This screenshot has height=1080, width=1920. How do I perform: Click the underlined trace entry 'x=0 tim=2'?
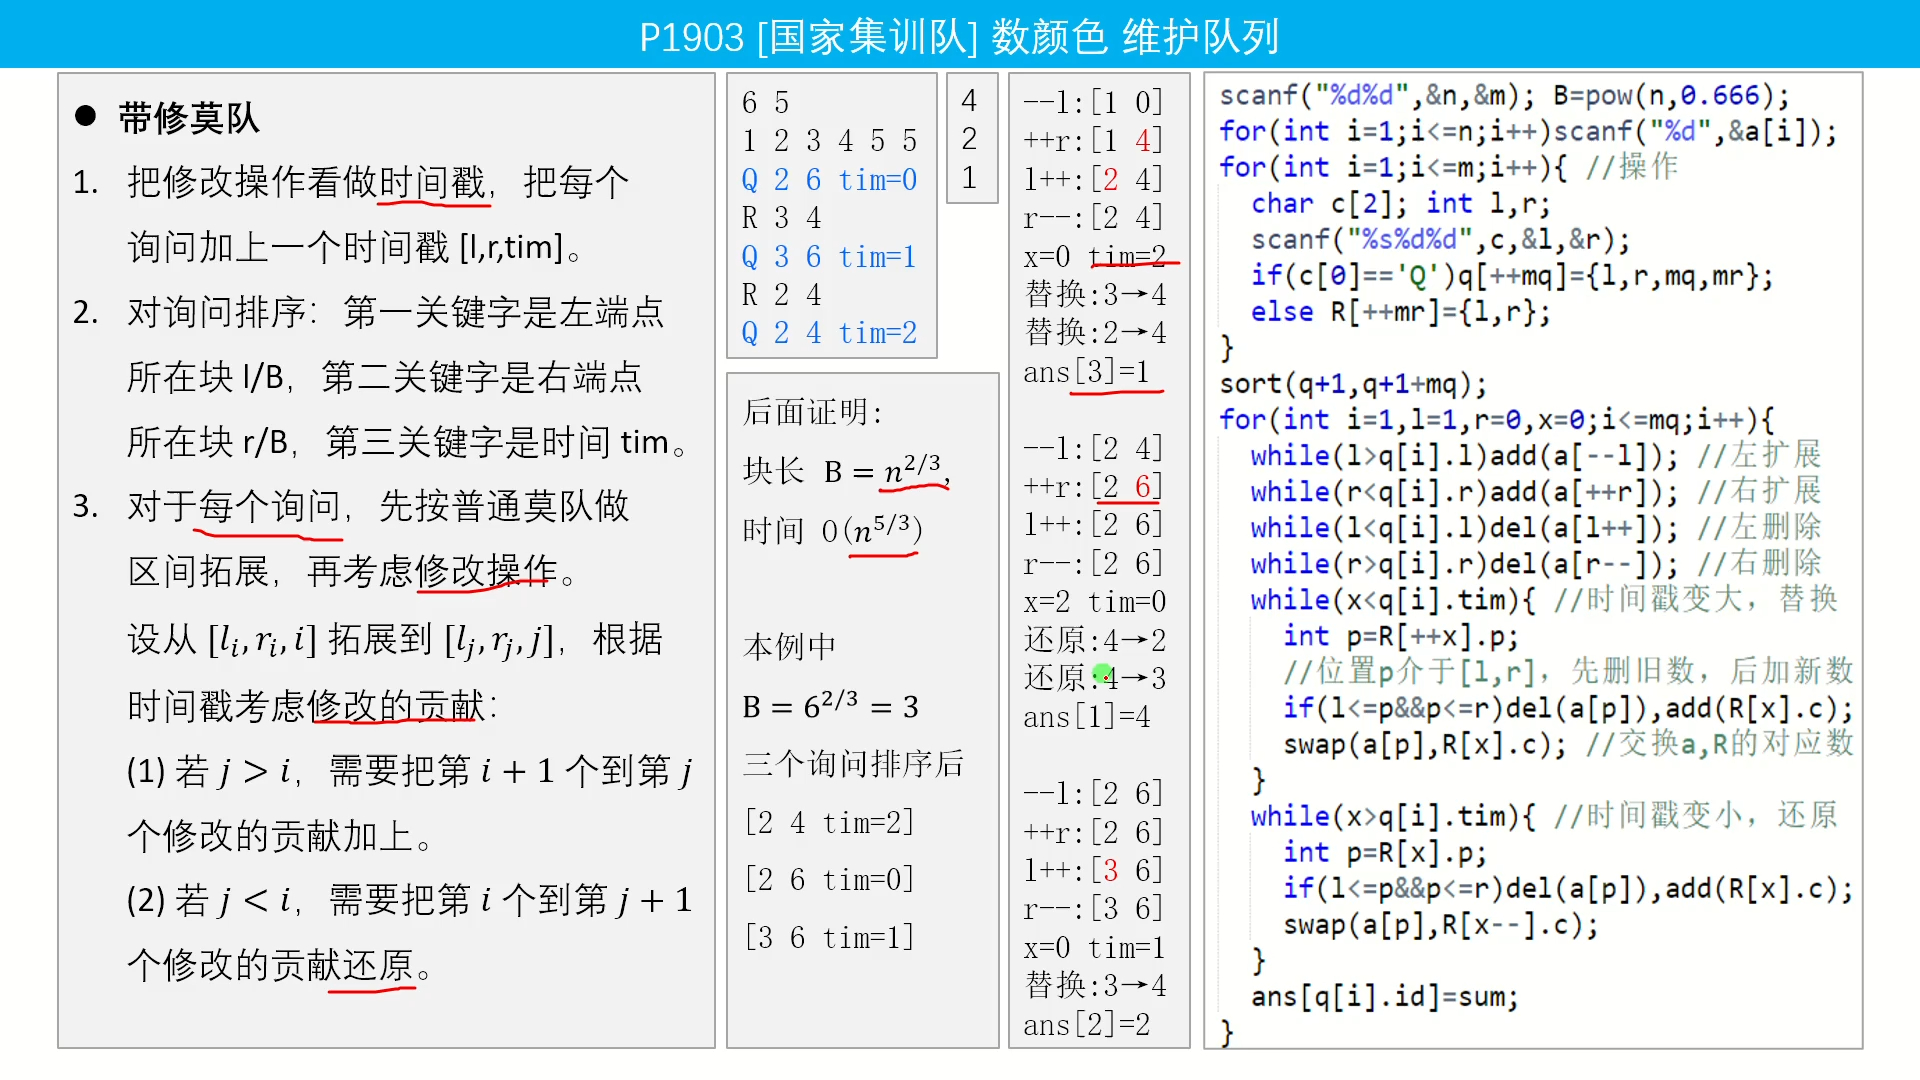(x=1095, y=256)
